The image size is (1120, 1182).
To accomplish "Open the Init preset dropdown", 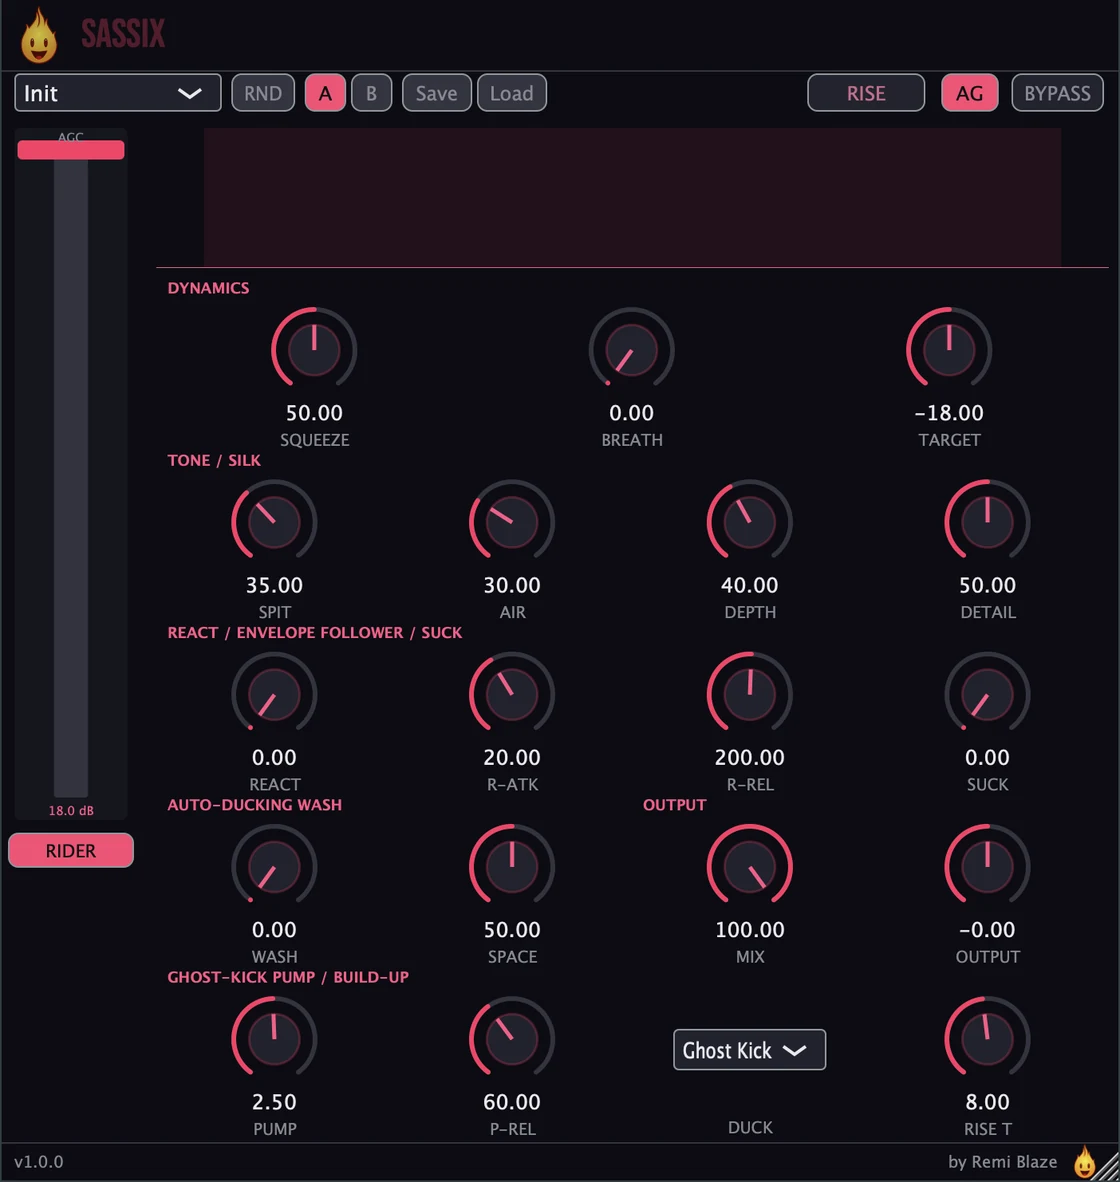I will (118, 93).
